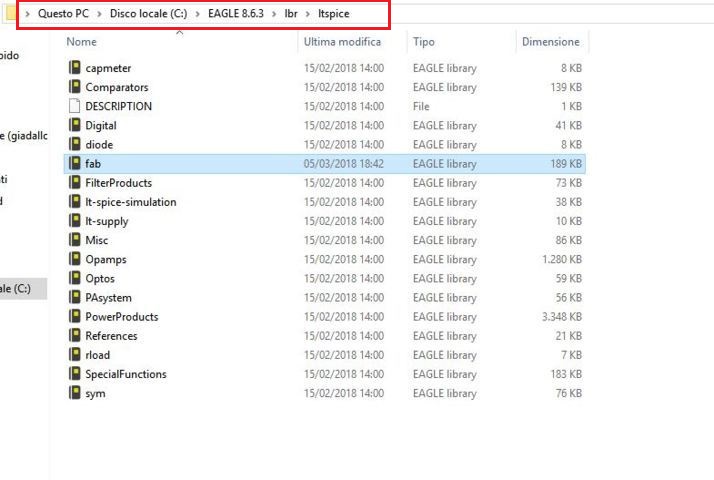
Task: Click the rload library icon
Action: 75,354
